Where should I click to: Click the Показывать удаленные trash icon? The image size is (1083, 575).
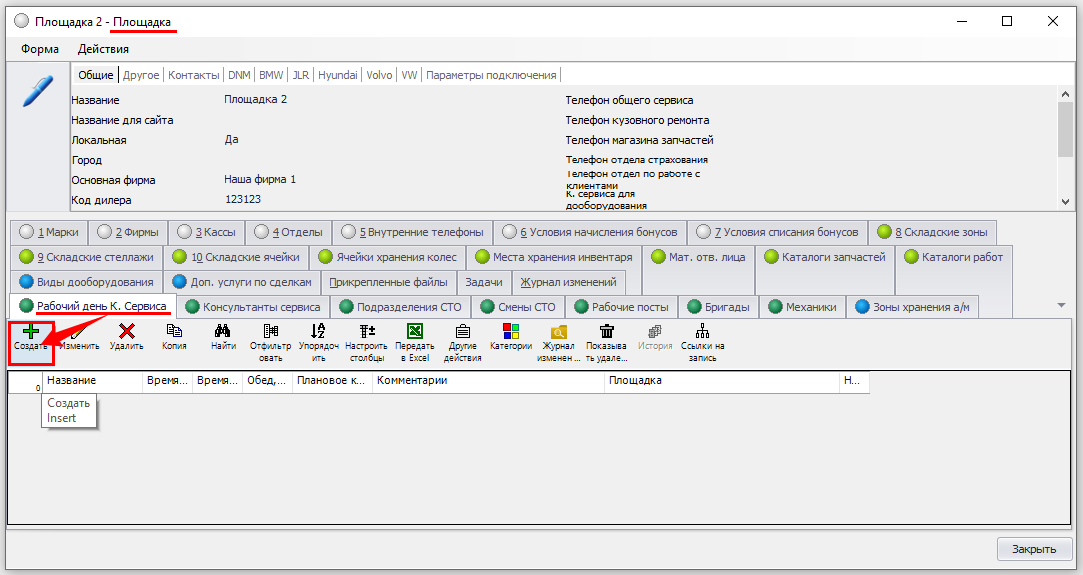pos(606,332)
